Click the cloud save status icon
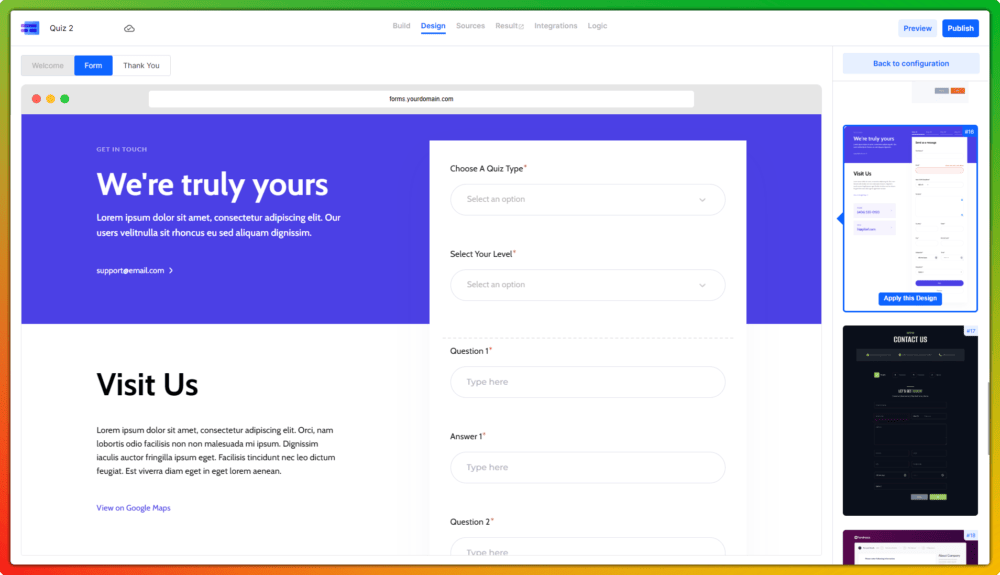 click(x=129, y=28)
